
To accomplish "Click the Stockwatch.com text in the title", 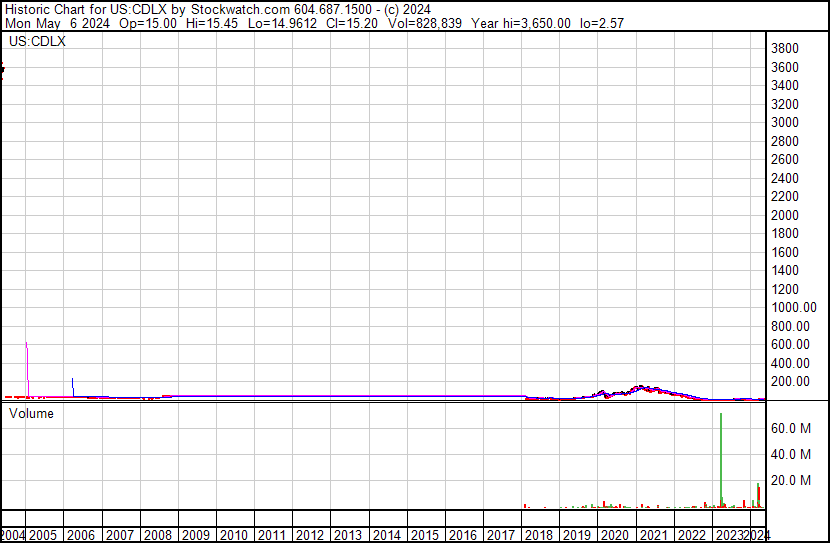I will [240, 10].
